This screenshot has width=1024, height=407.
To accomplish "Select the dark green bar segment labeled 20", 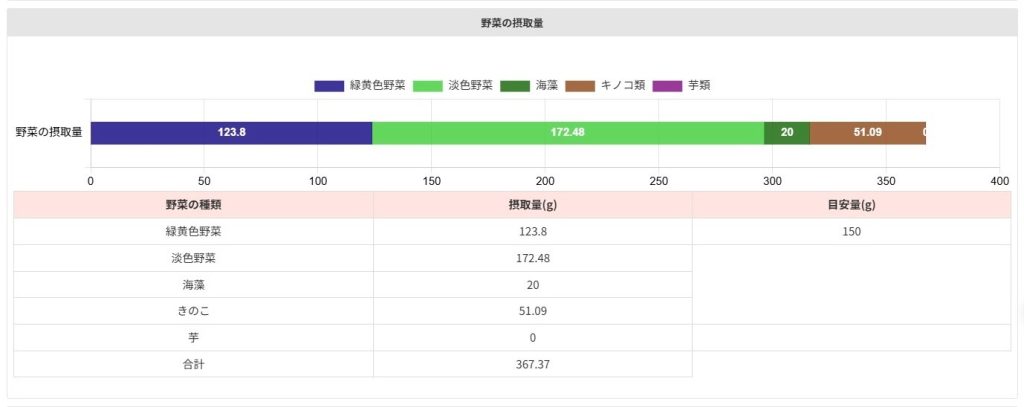I will [x=786, y=132].
